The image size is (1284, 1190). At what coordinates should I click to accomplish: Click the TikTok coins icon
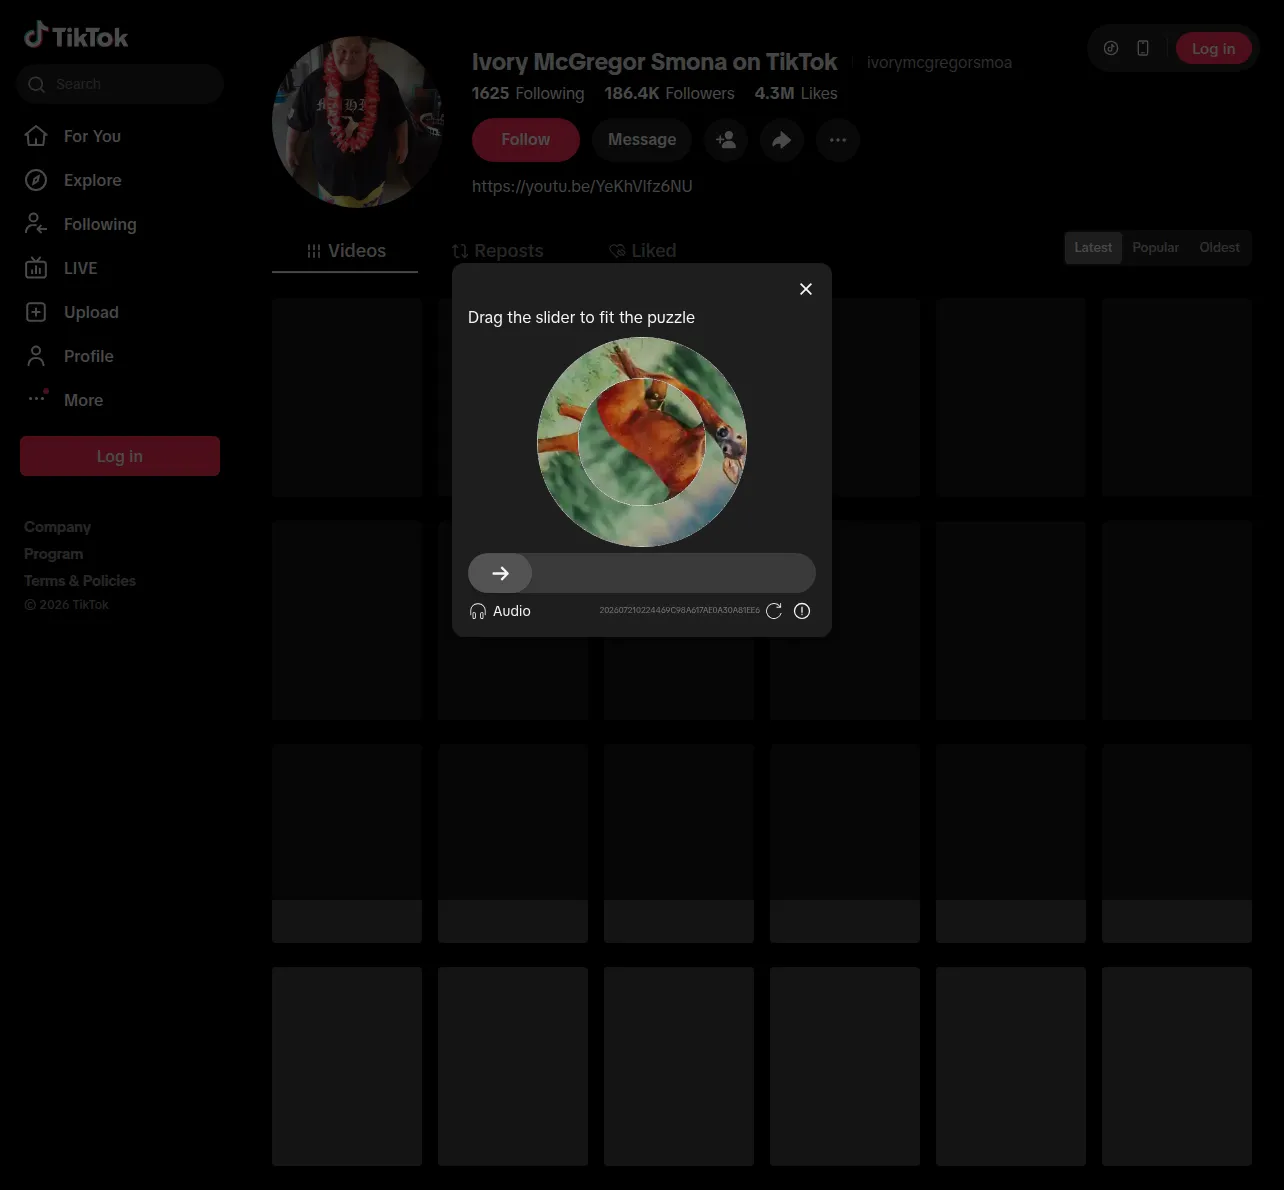[1111, 48]
